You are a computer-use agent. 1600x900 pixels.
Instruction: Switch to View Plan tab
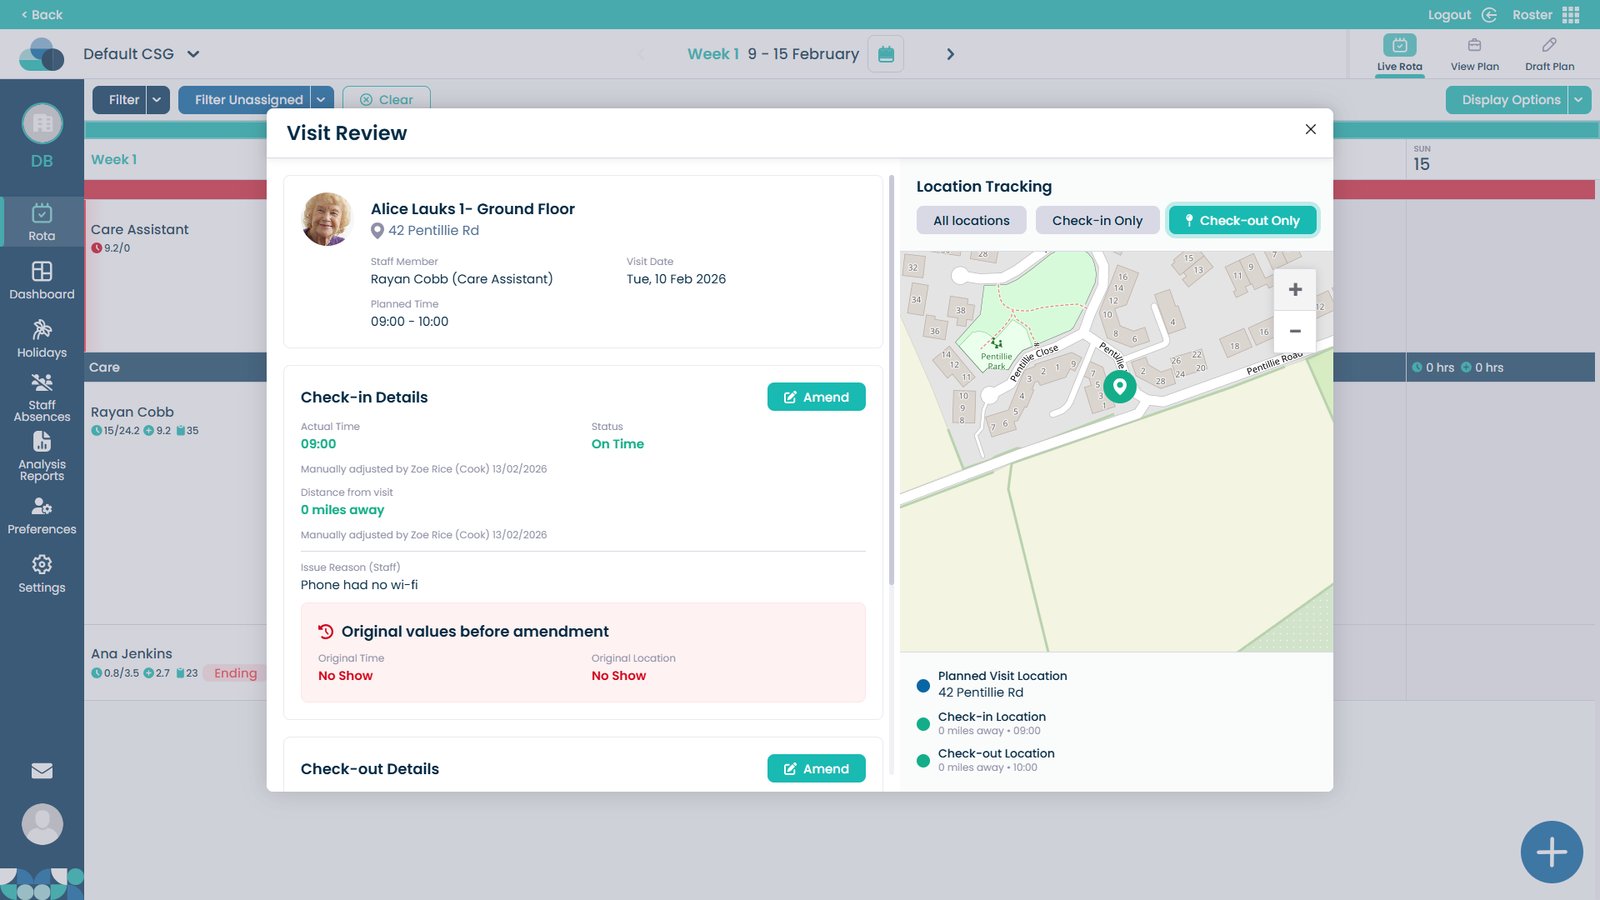coord(1474,54)
